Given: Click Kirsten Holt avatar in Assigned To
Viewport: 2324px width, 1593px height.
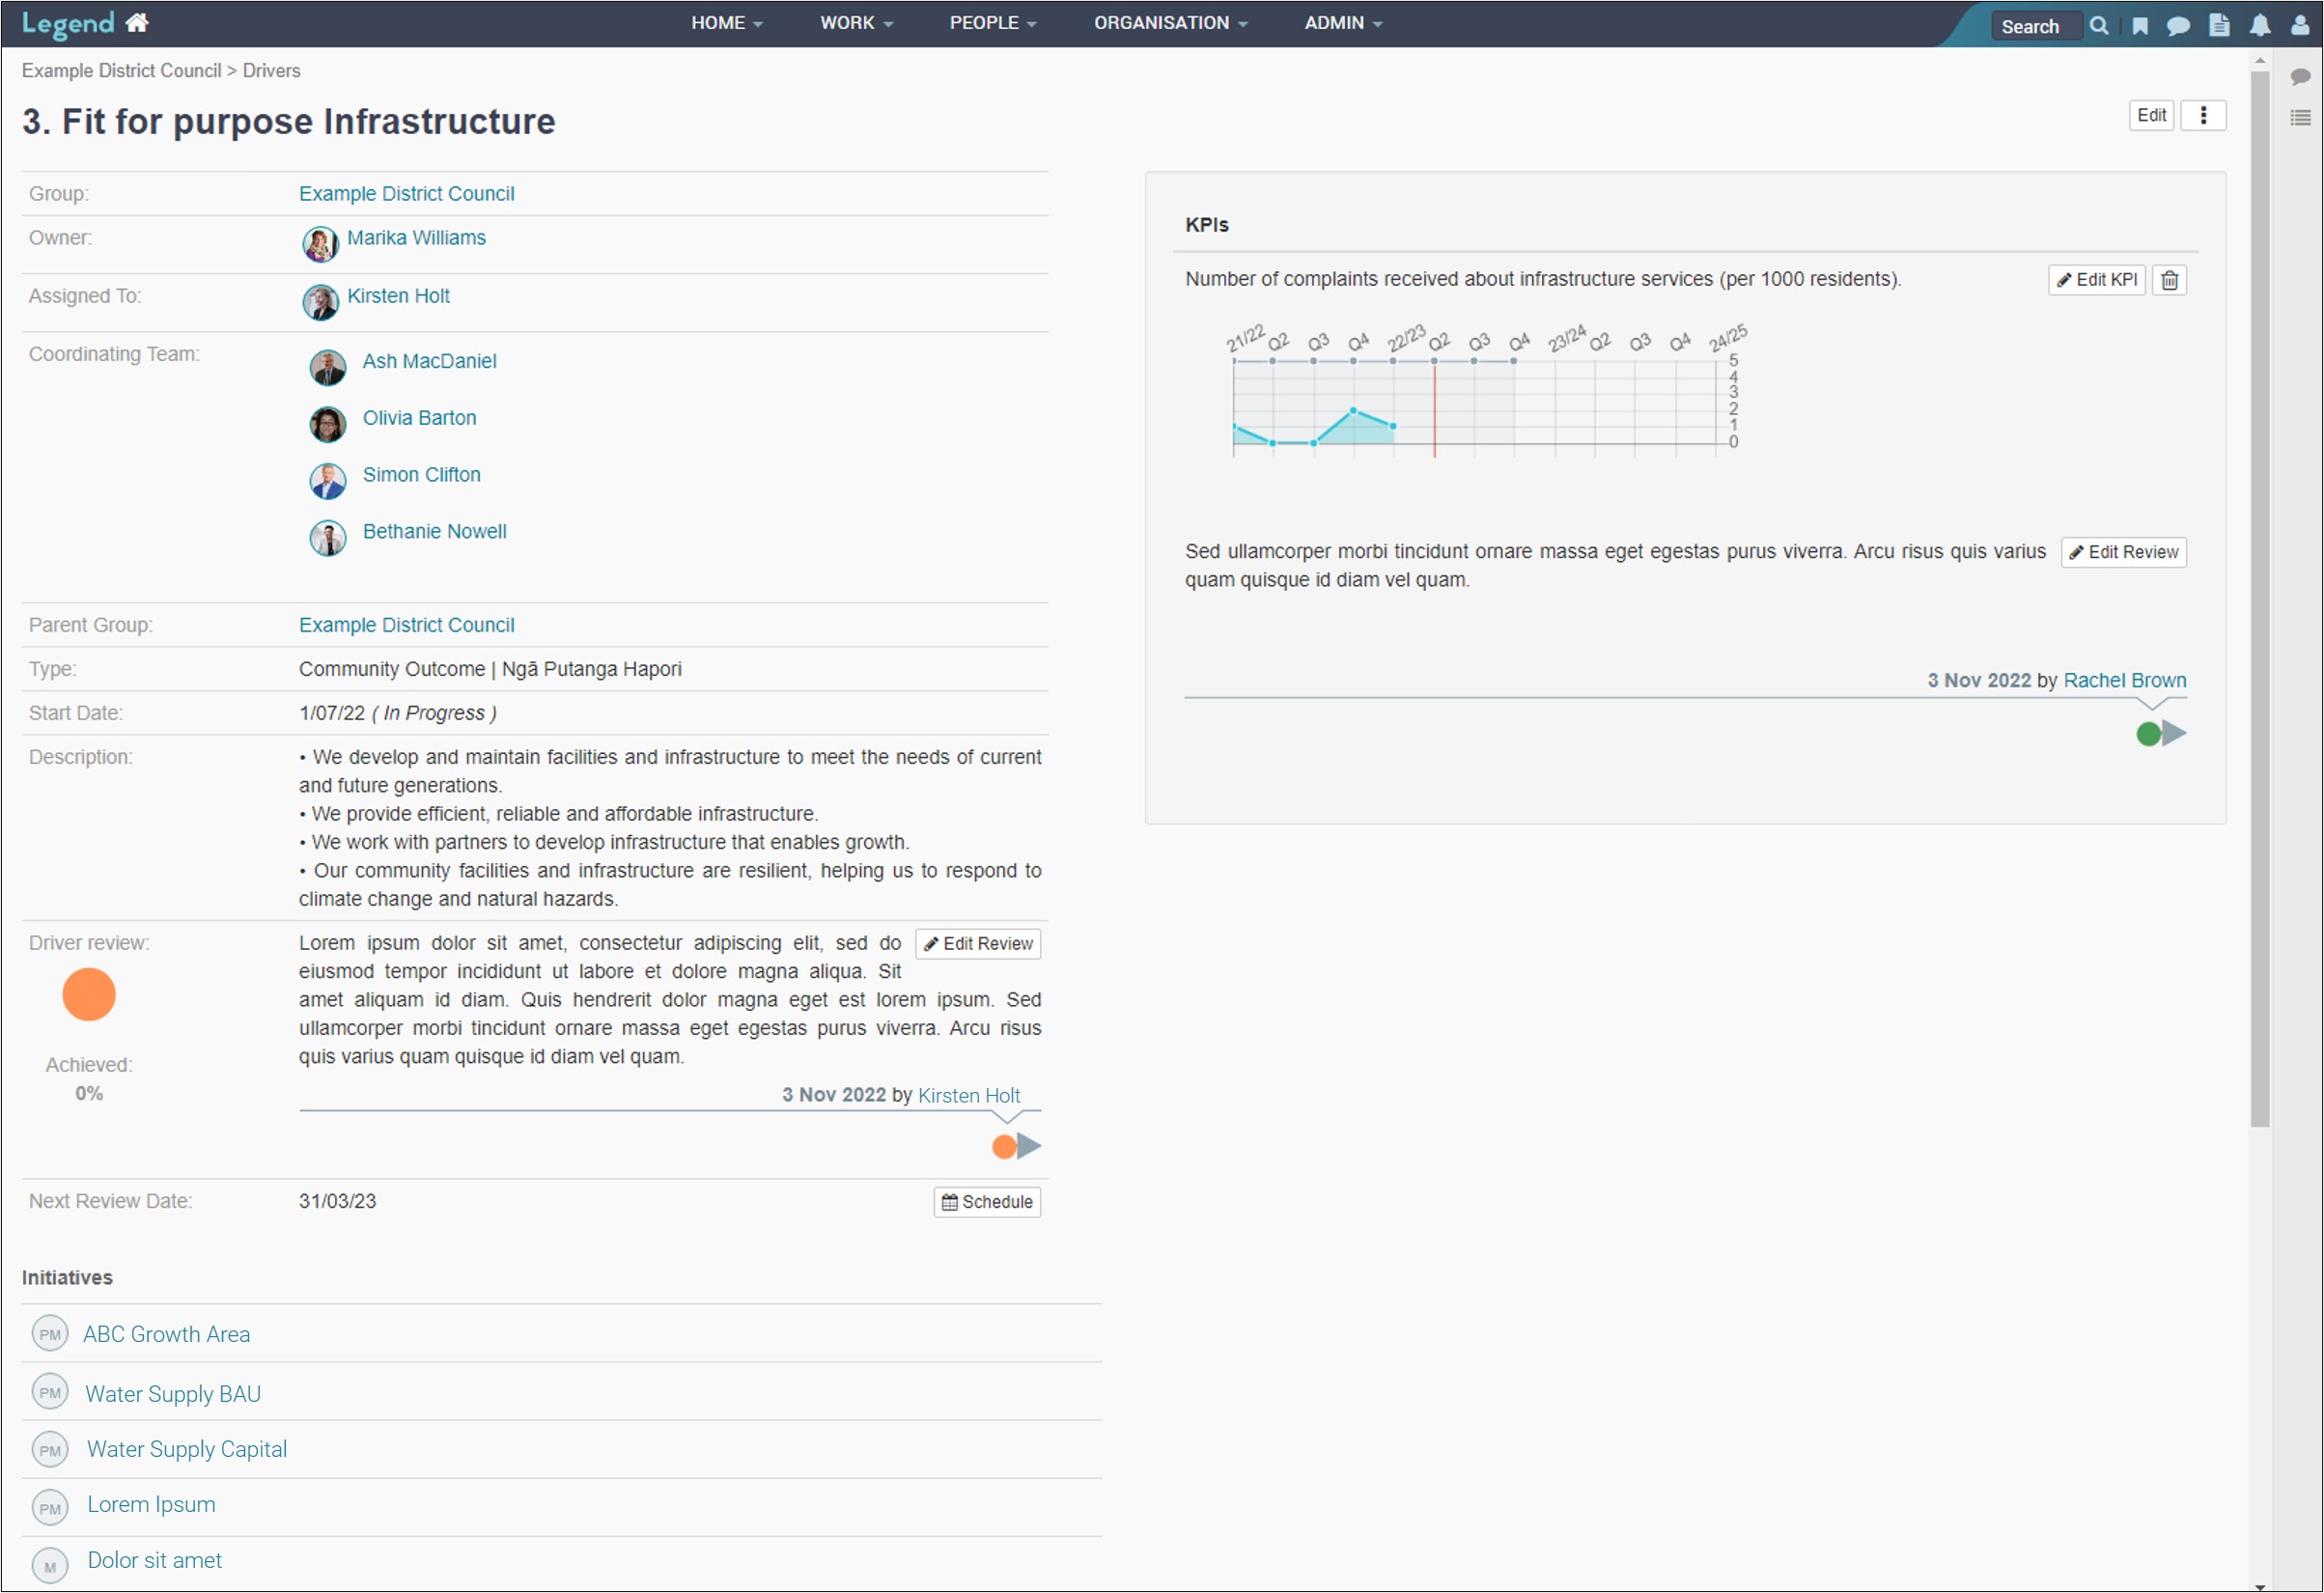Looking at the screenshot, I should click(x=320, y=302).
